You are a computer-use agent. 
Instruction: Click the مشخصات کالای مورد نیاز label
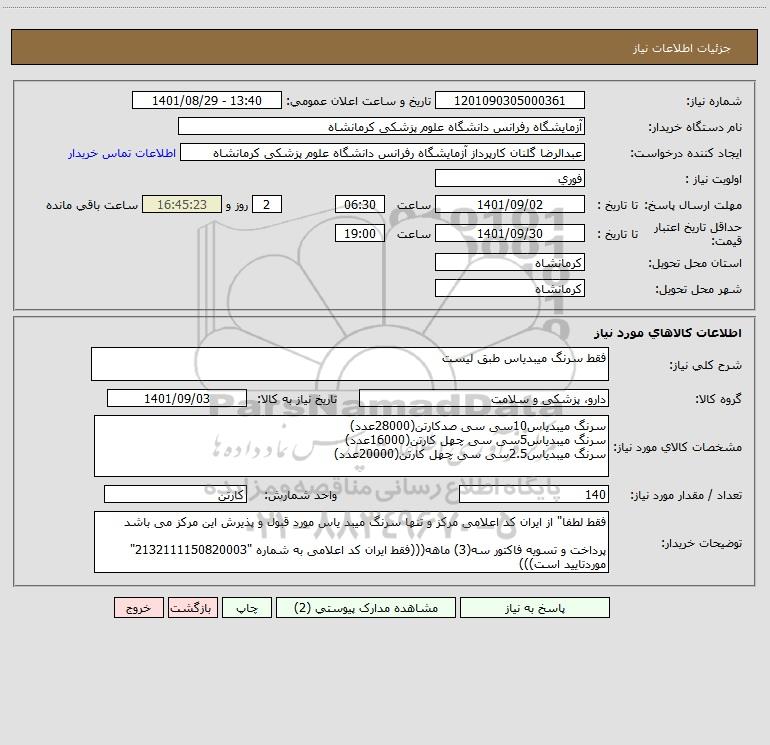pyautogui.click(x=678, y=447)
